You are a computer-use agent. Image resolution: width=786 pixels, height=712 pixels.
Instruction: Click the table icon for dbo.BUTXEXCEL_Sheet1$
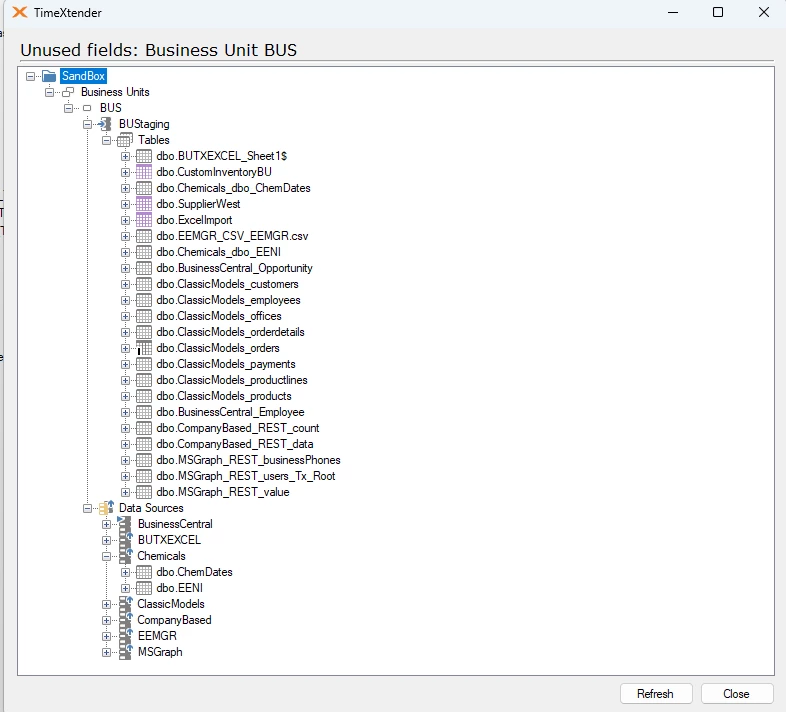(x=144, y=156)
